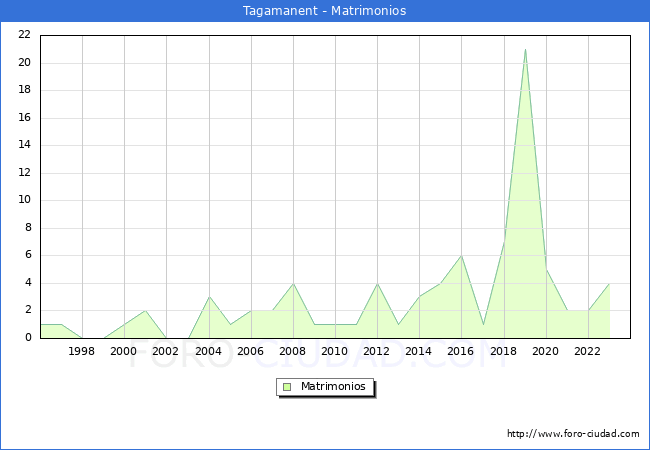The width and height of the screenshot is (650, 450).
Task: Click the 2008 x-axis label
Action: click(292, 351)
